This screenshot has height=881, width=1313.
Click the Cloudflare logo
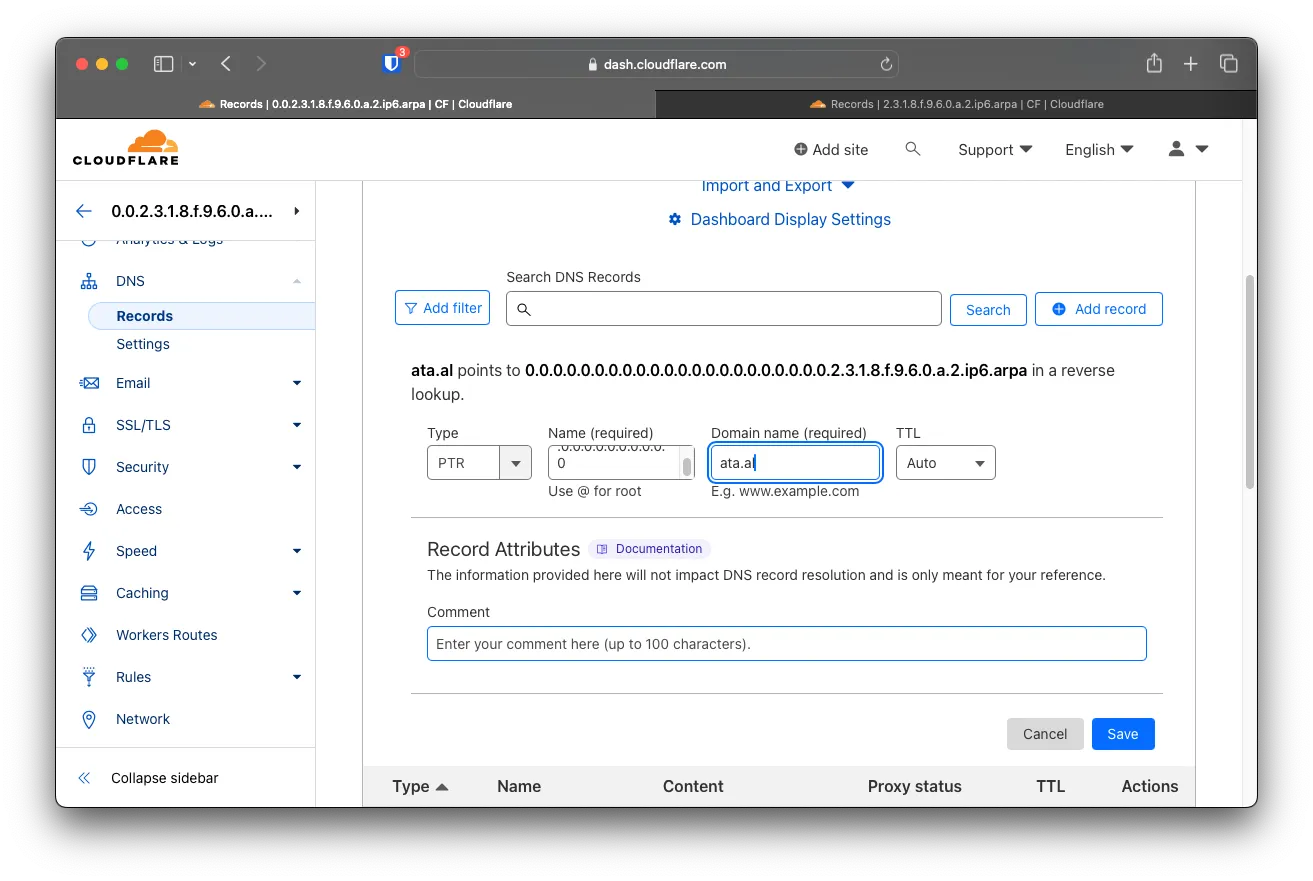[x=126, y=148]
